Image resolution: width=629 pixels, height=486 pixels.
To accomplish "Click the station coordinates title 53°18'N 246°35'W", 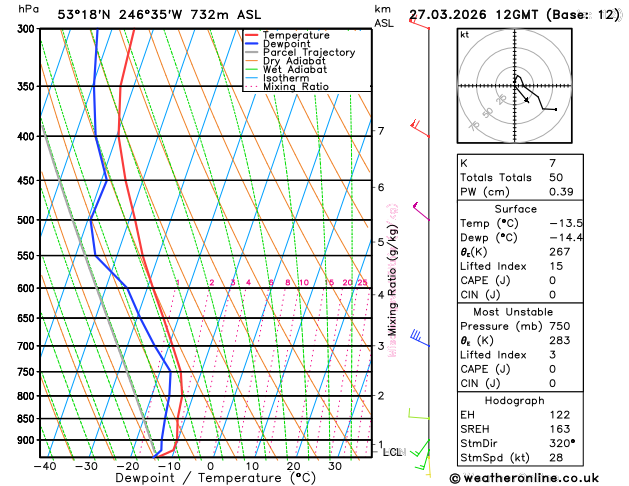I will [x=120, y=15].
